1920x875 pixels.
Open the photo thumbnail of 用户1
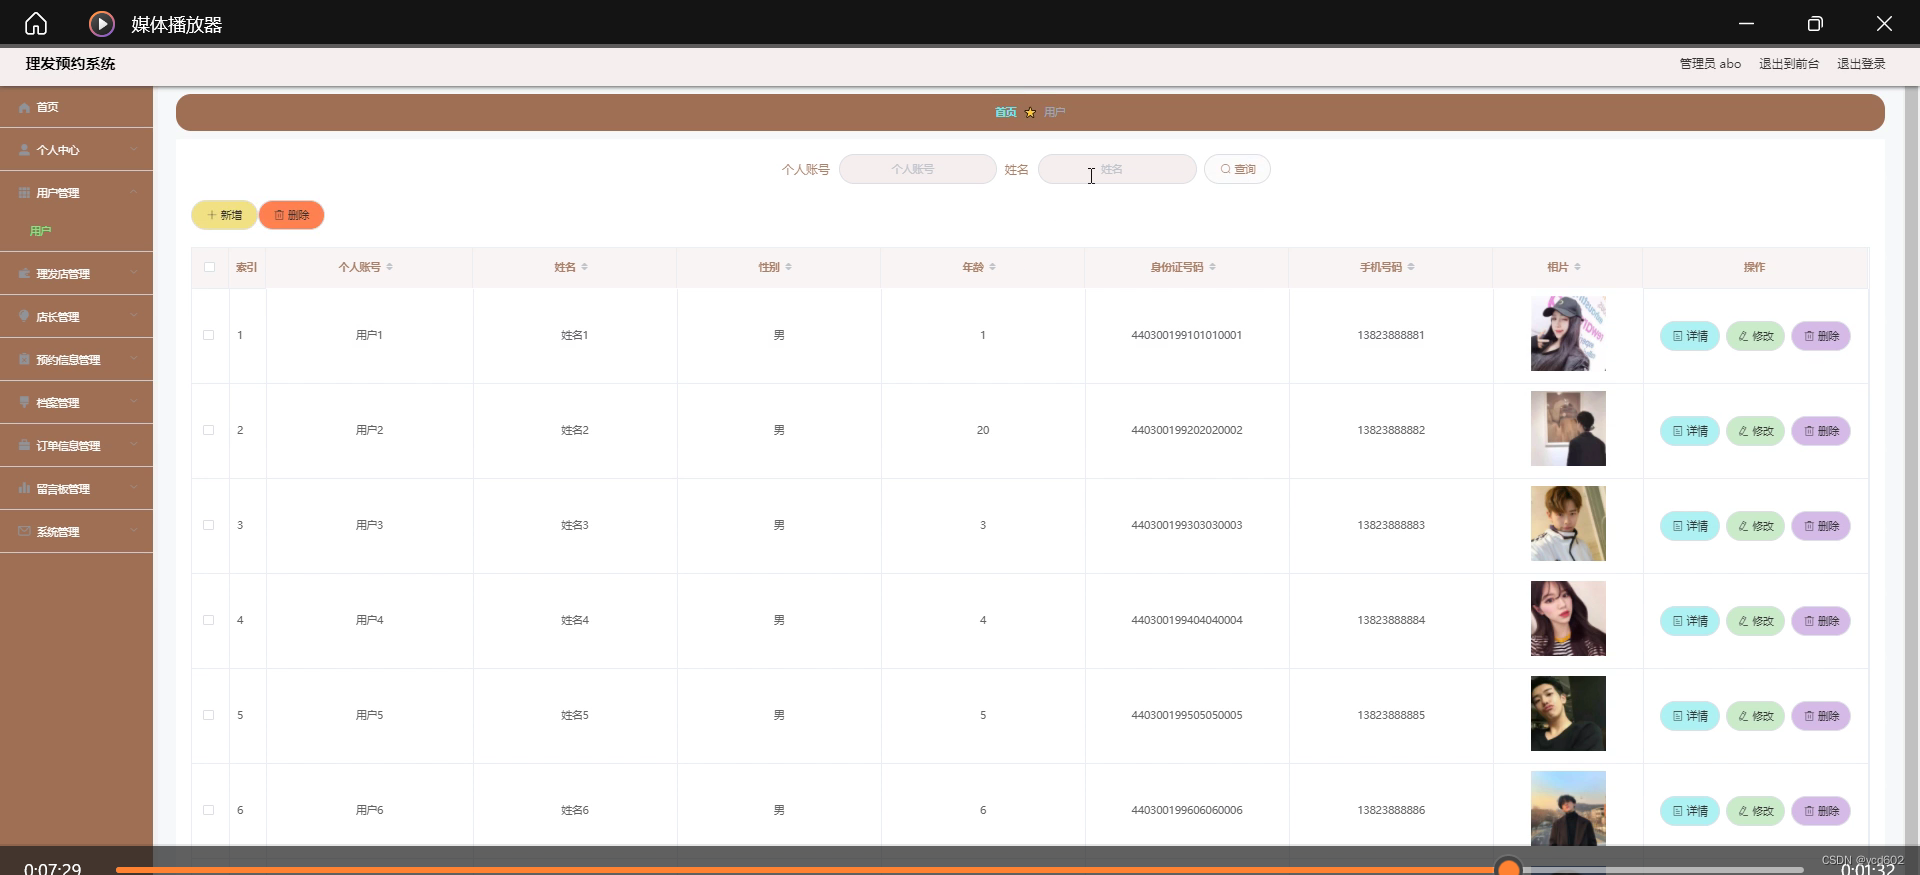click(1568, 333)
